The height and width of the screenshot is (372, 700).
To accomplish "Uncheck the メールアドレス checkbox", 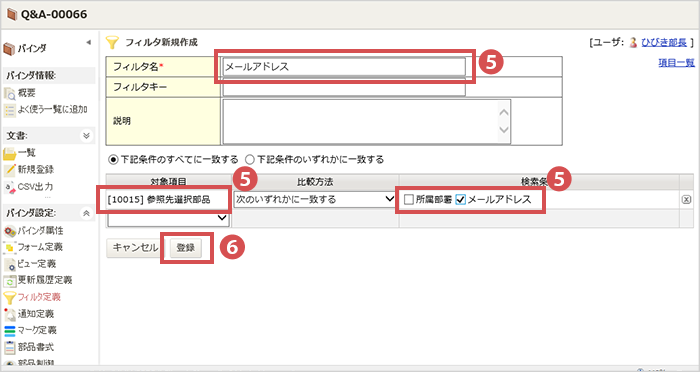I will pos(460,199).
